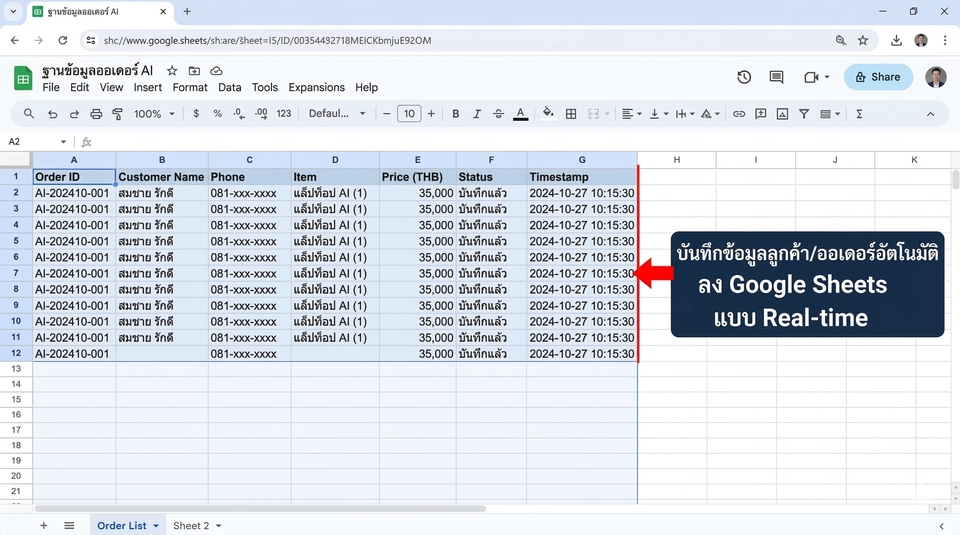Apply italic formatting

476,114
